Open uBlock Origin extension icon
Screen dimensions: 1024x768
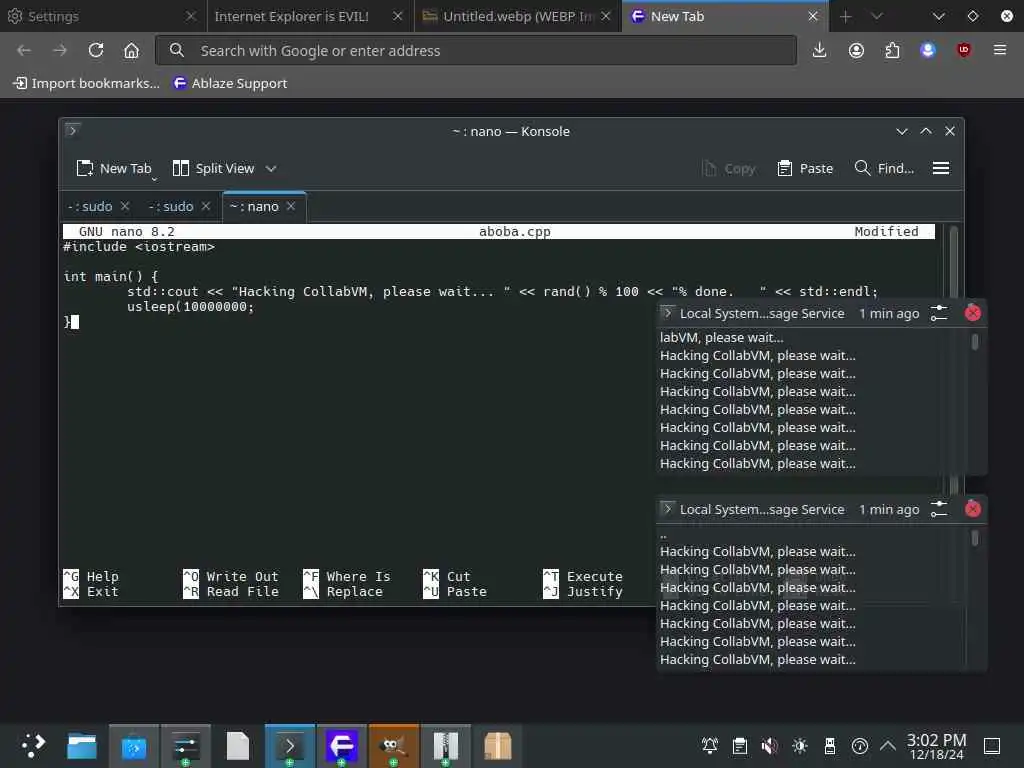click(964, 50)
